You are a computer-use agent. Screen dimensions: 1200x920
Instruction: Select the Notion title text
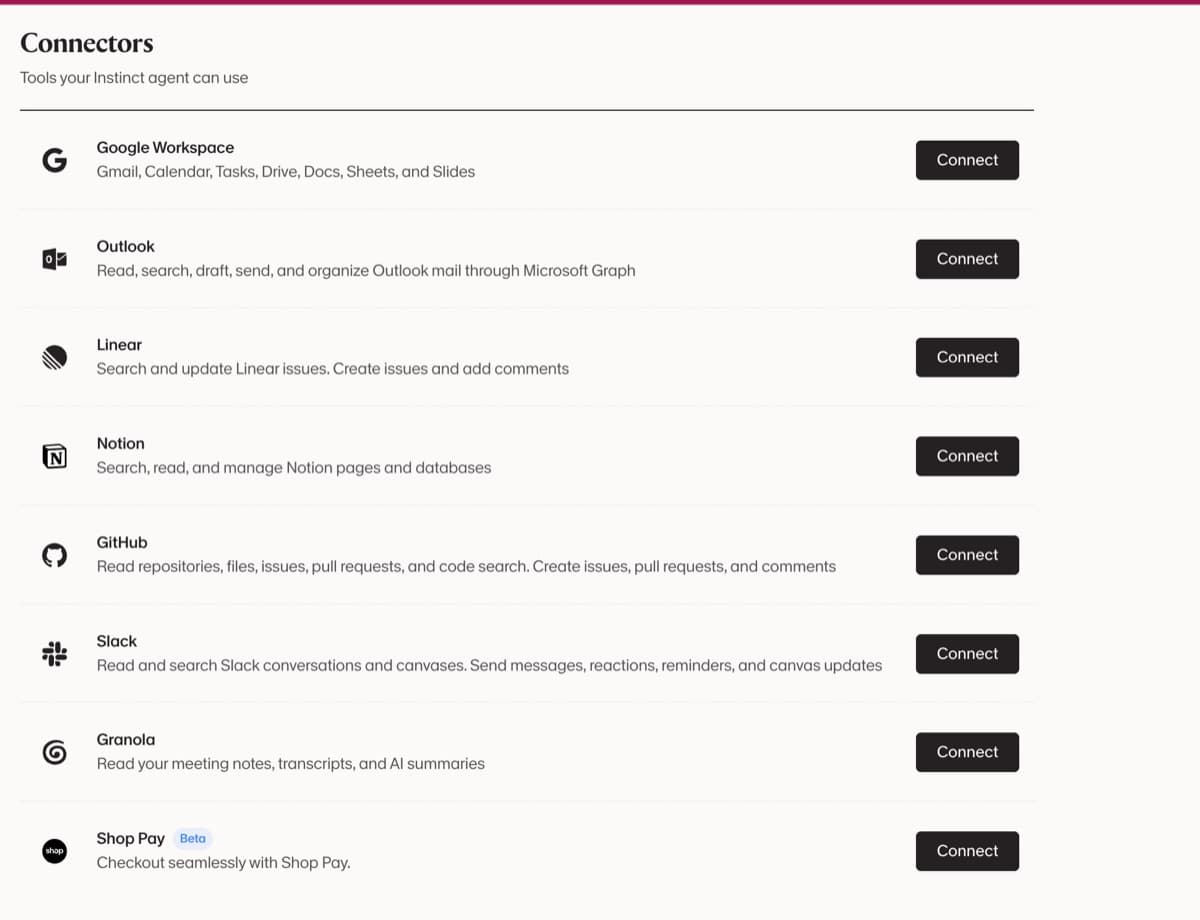point(120,444)
